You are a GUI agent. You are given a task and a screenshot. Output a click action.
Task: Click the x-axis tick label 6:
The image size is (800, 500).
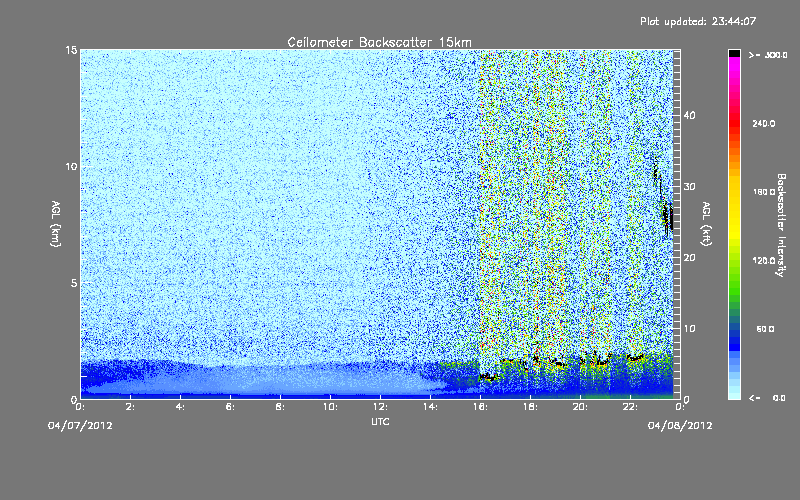point(230,407)
